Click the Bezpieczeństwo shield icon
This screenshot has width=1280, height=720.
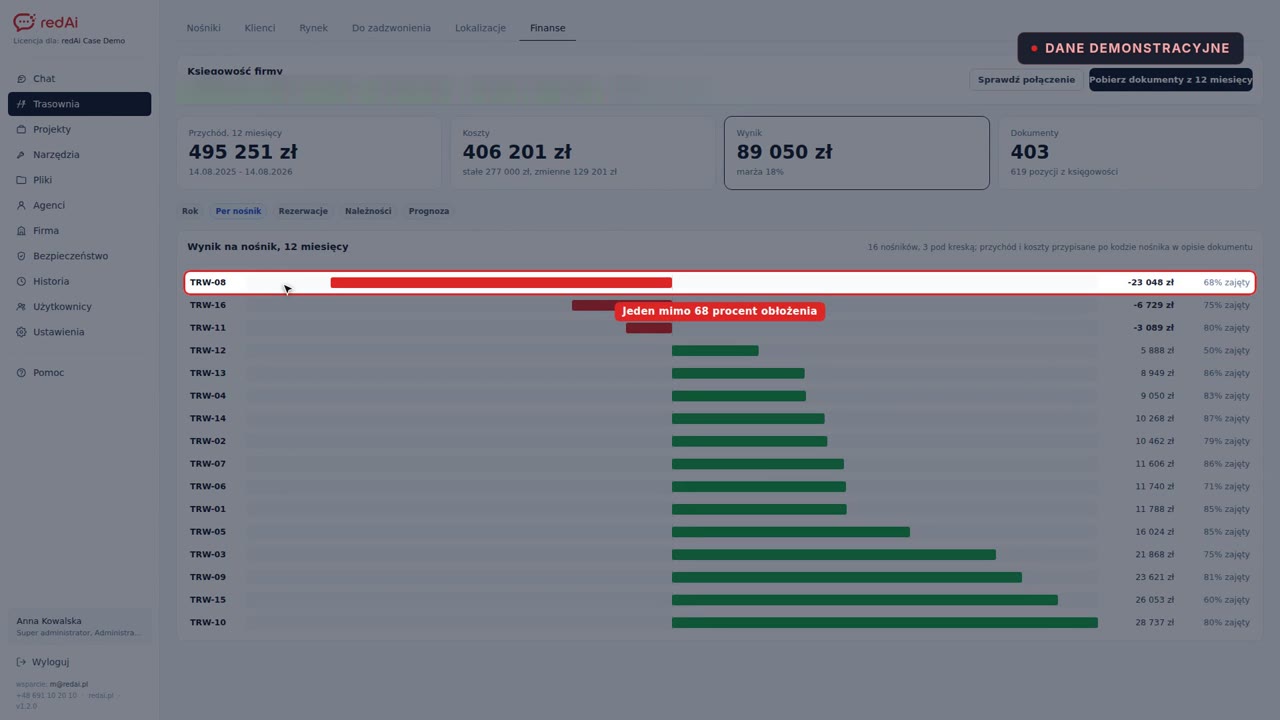pos(22,256)
